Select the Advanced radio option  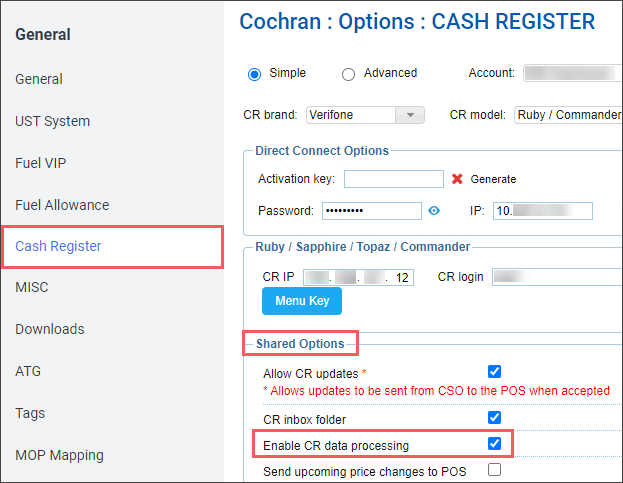tap(348, 73)
